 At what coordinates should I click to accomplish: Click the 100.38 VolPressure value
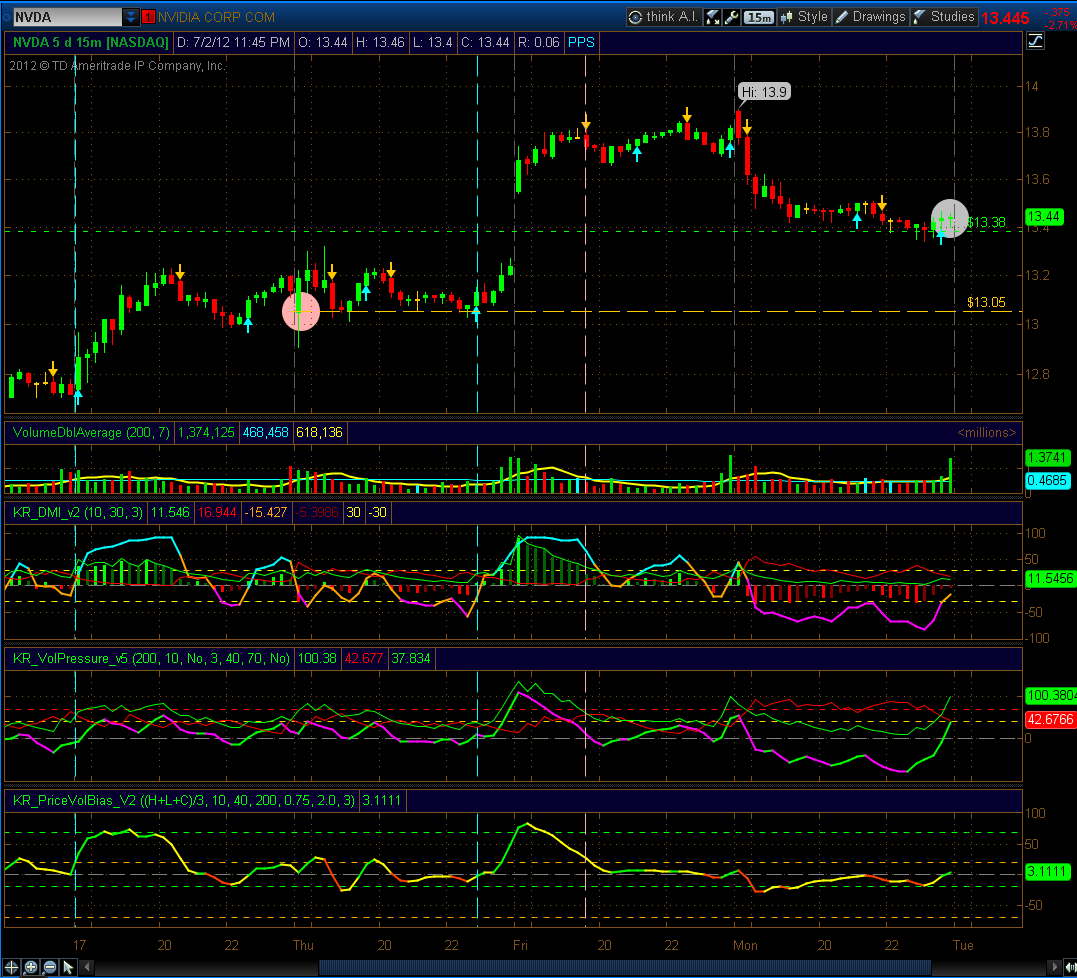[x=317, y=659]
